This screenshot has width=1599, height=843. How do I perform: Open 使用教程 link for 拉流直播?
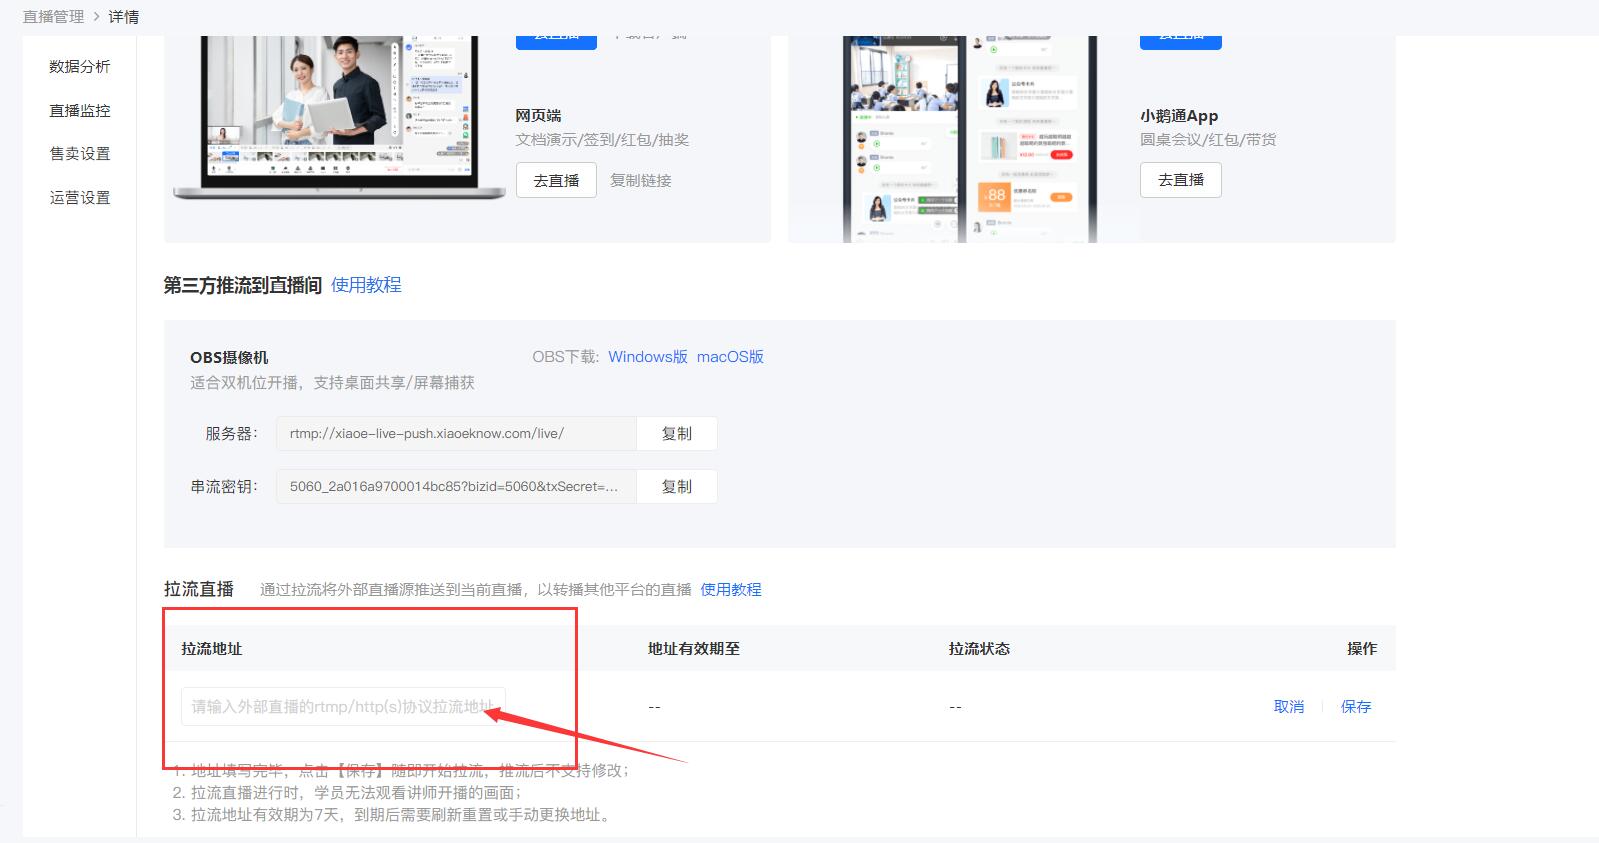pos(731,590)
